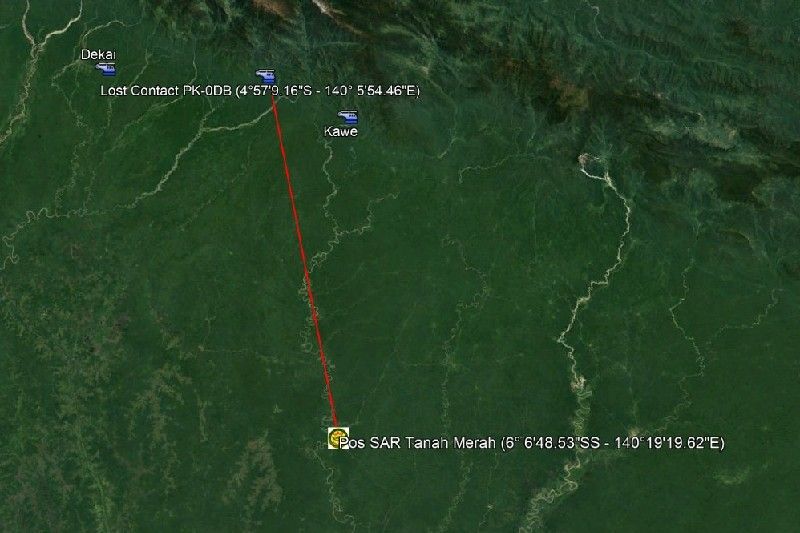Click the SAR post longitude 140°19'19.62"E text

pos(667,443)
